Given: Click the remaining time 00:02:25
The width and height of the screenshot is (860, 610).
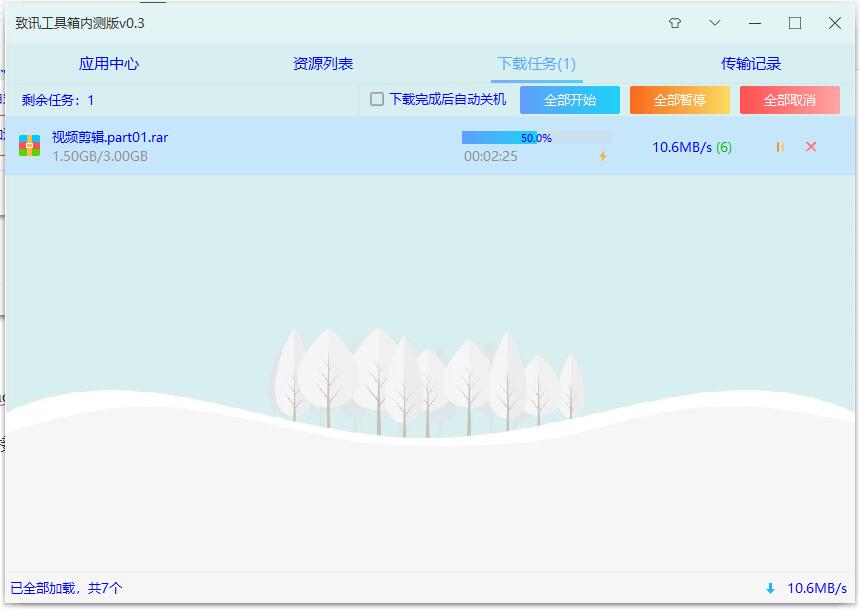Looking at the screenshot, I should tap(490, 156).
